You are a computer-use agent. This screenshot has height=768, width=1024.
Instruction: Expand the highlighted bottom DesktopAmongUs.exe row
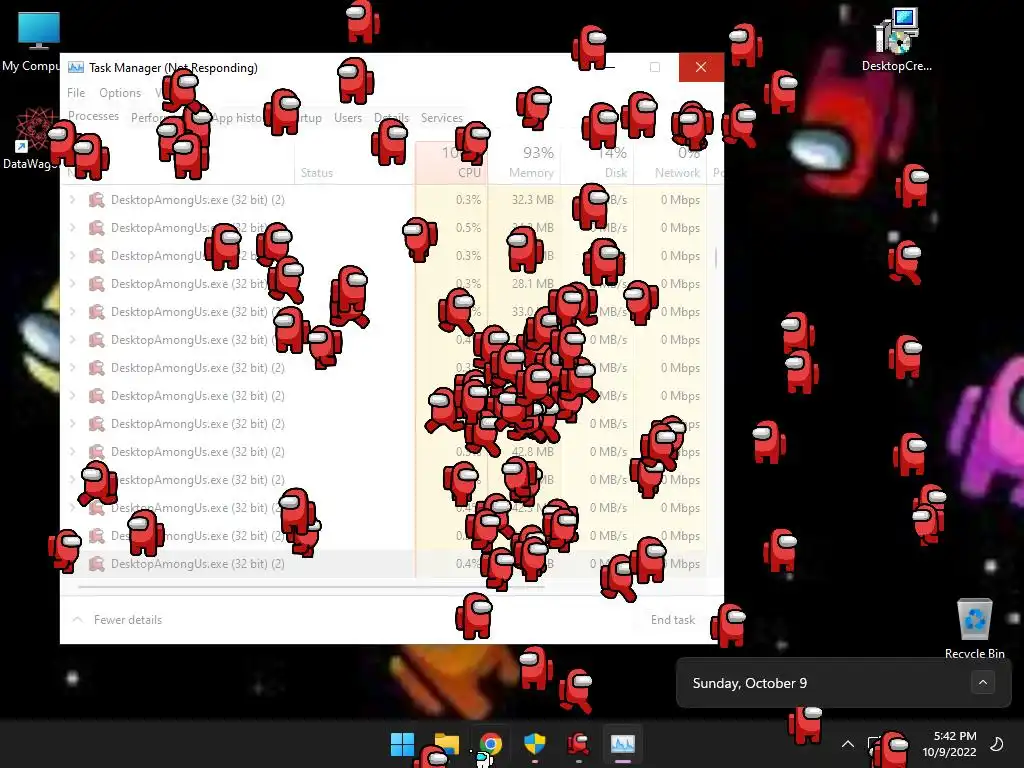72,564
